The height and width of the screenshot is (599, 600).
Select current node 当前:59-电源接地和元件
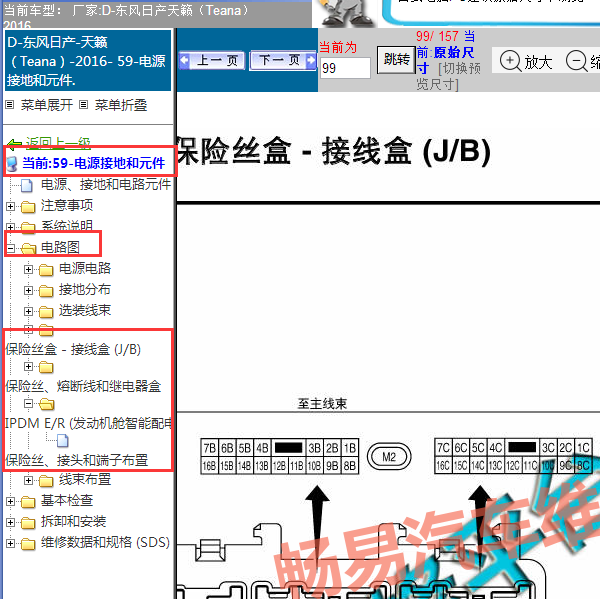pos(93,163)
